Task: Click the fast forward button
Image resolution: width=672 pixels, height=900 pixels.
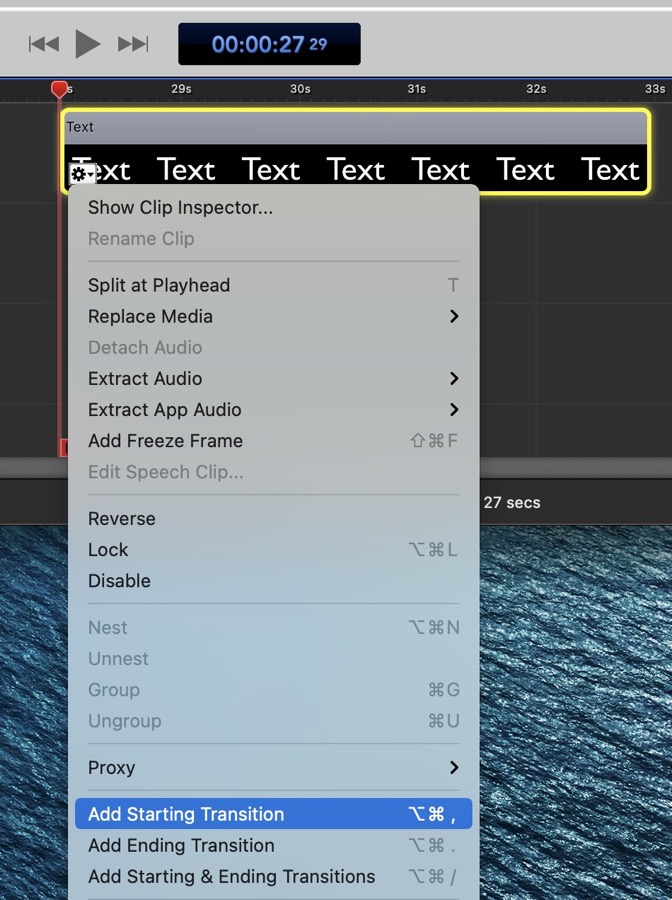Action: click(133, 44)
